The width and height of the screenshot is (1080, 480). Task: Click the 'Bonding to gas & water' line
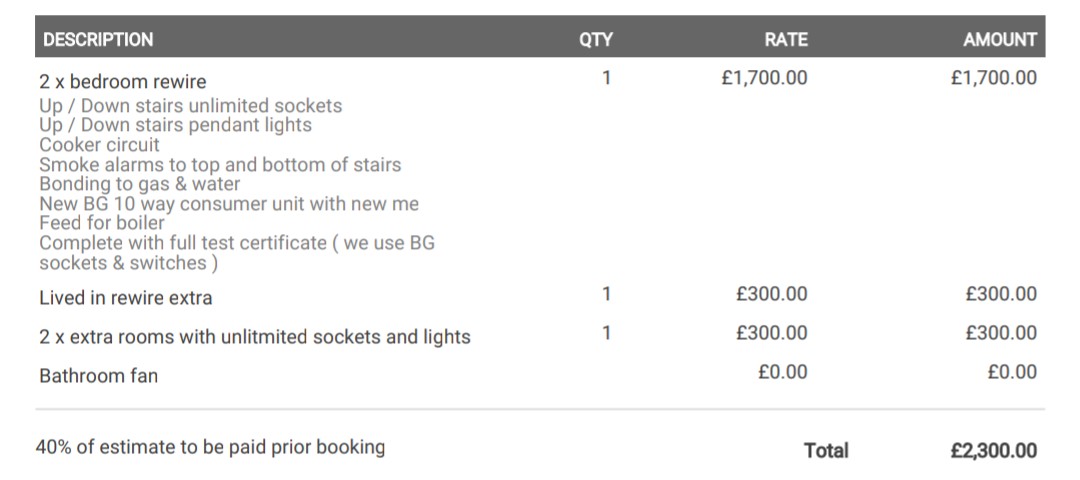point(140,184)
